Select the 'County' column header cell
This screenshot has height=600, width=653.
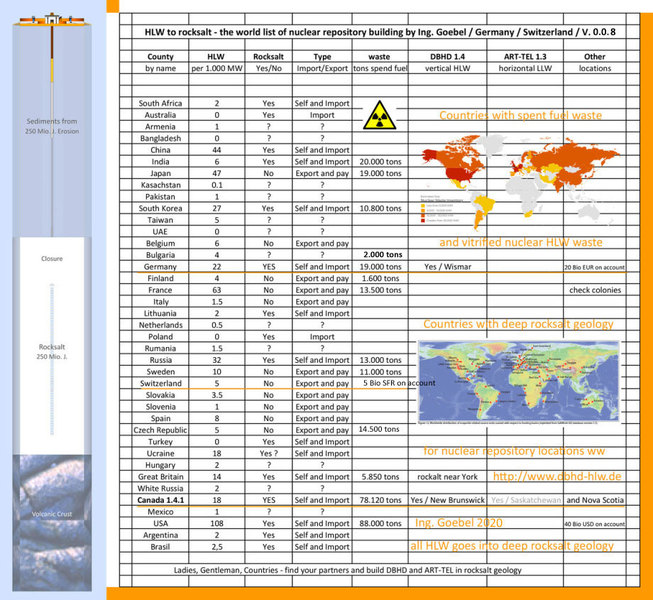point(160,58)
